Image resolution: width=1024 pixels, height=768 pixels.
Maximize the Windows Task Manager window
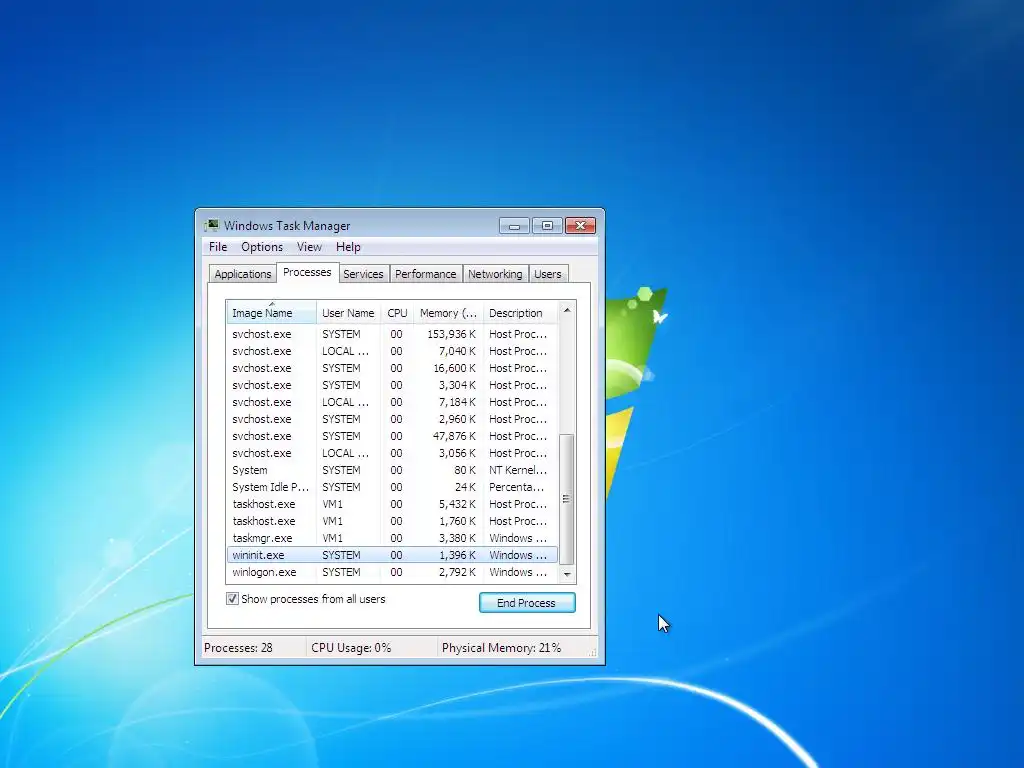547,226
